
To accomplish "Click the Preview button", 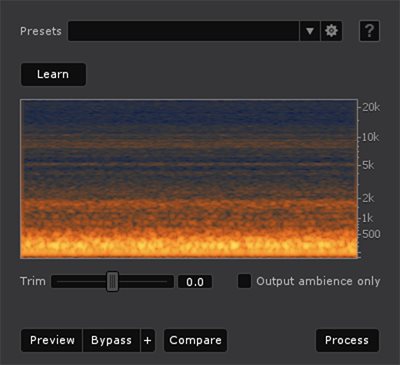I will 52,340.
